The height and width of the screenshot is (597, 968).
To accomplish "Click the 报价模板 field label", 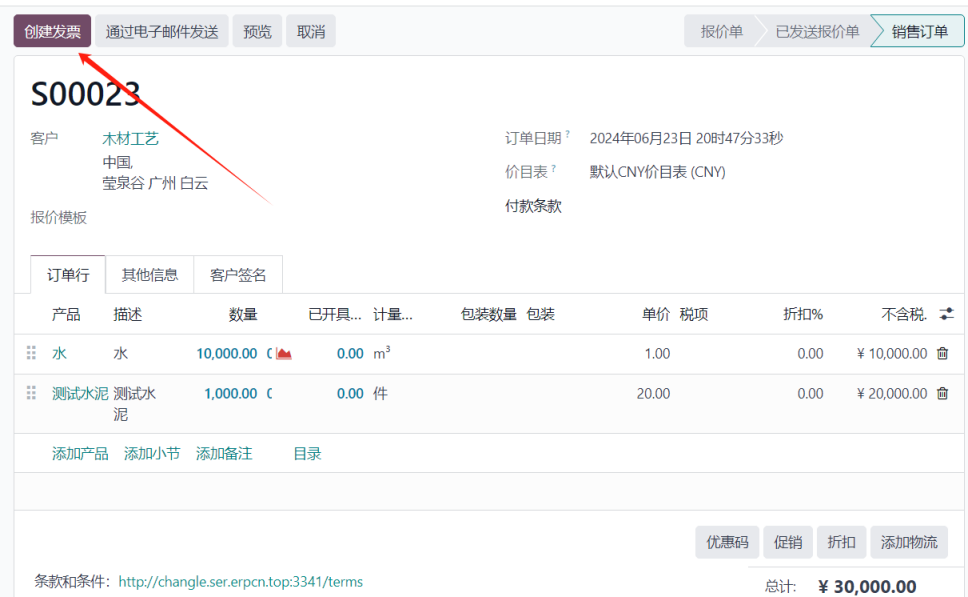I will pos(59,217).
